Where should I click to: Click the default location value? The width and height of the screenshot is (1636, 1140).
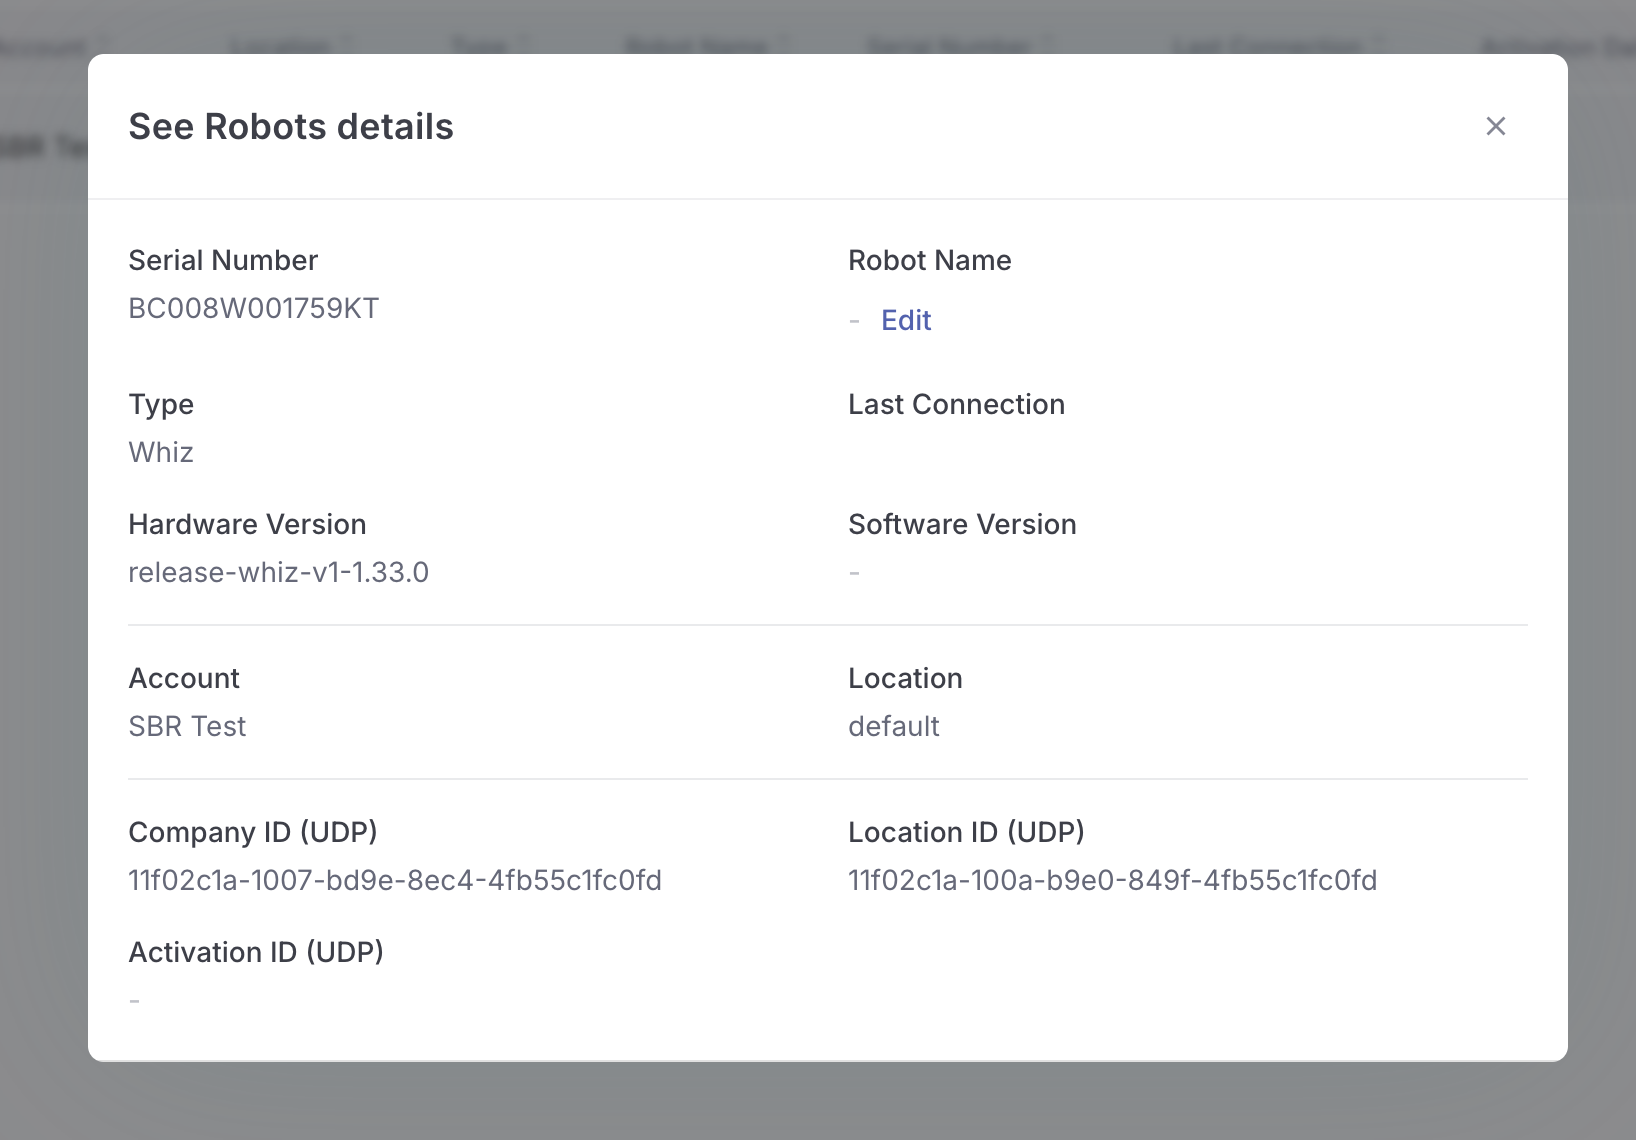[x=894, y=726]
